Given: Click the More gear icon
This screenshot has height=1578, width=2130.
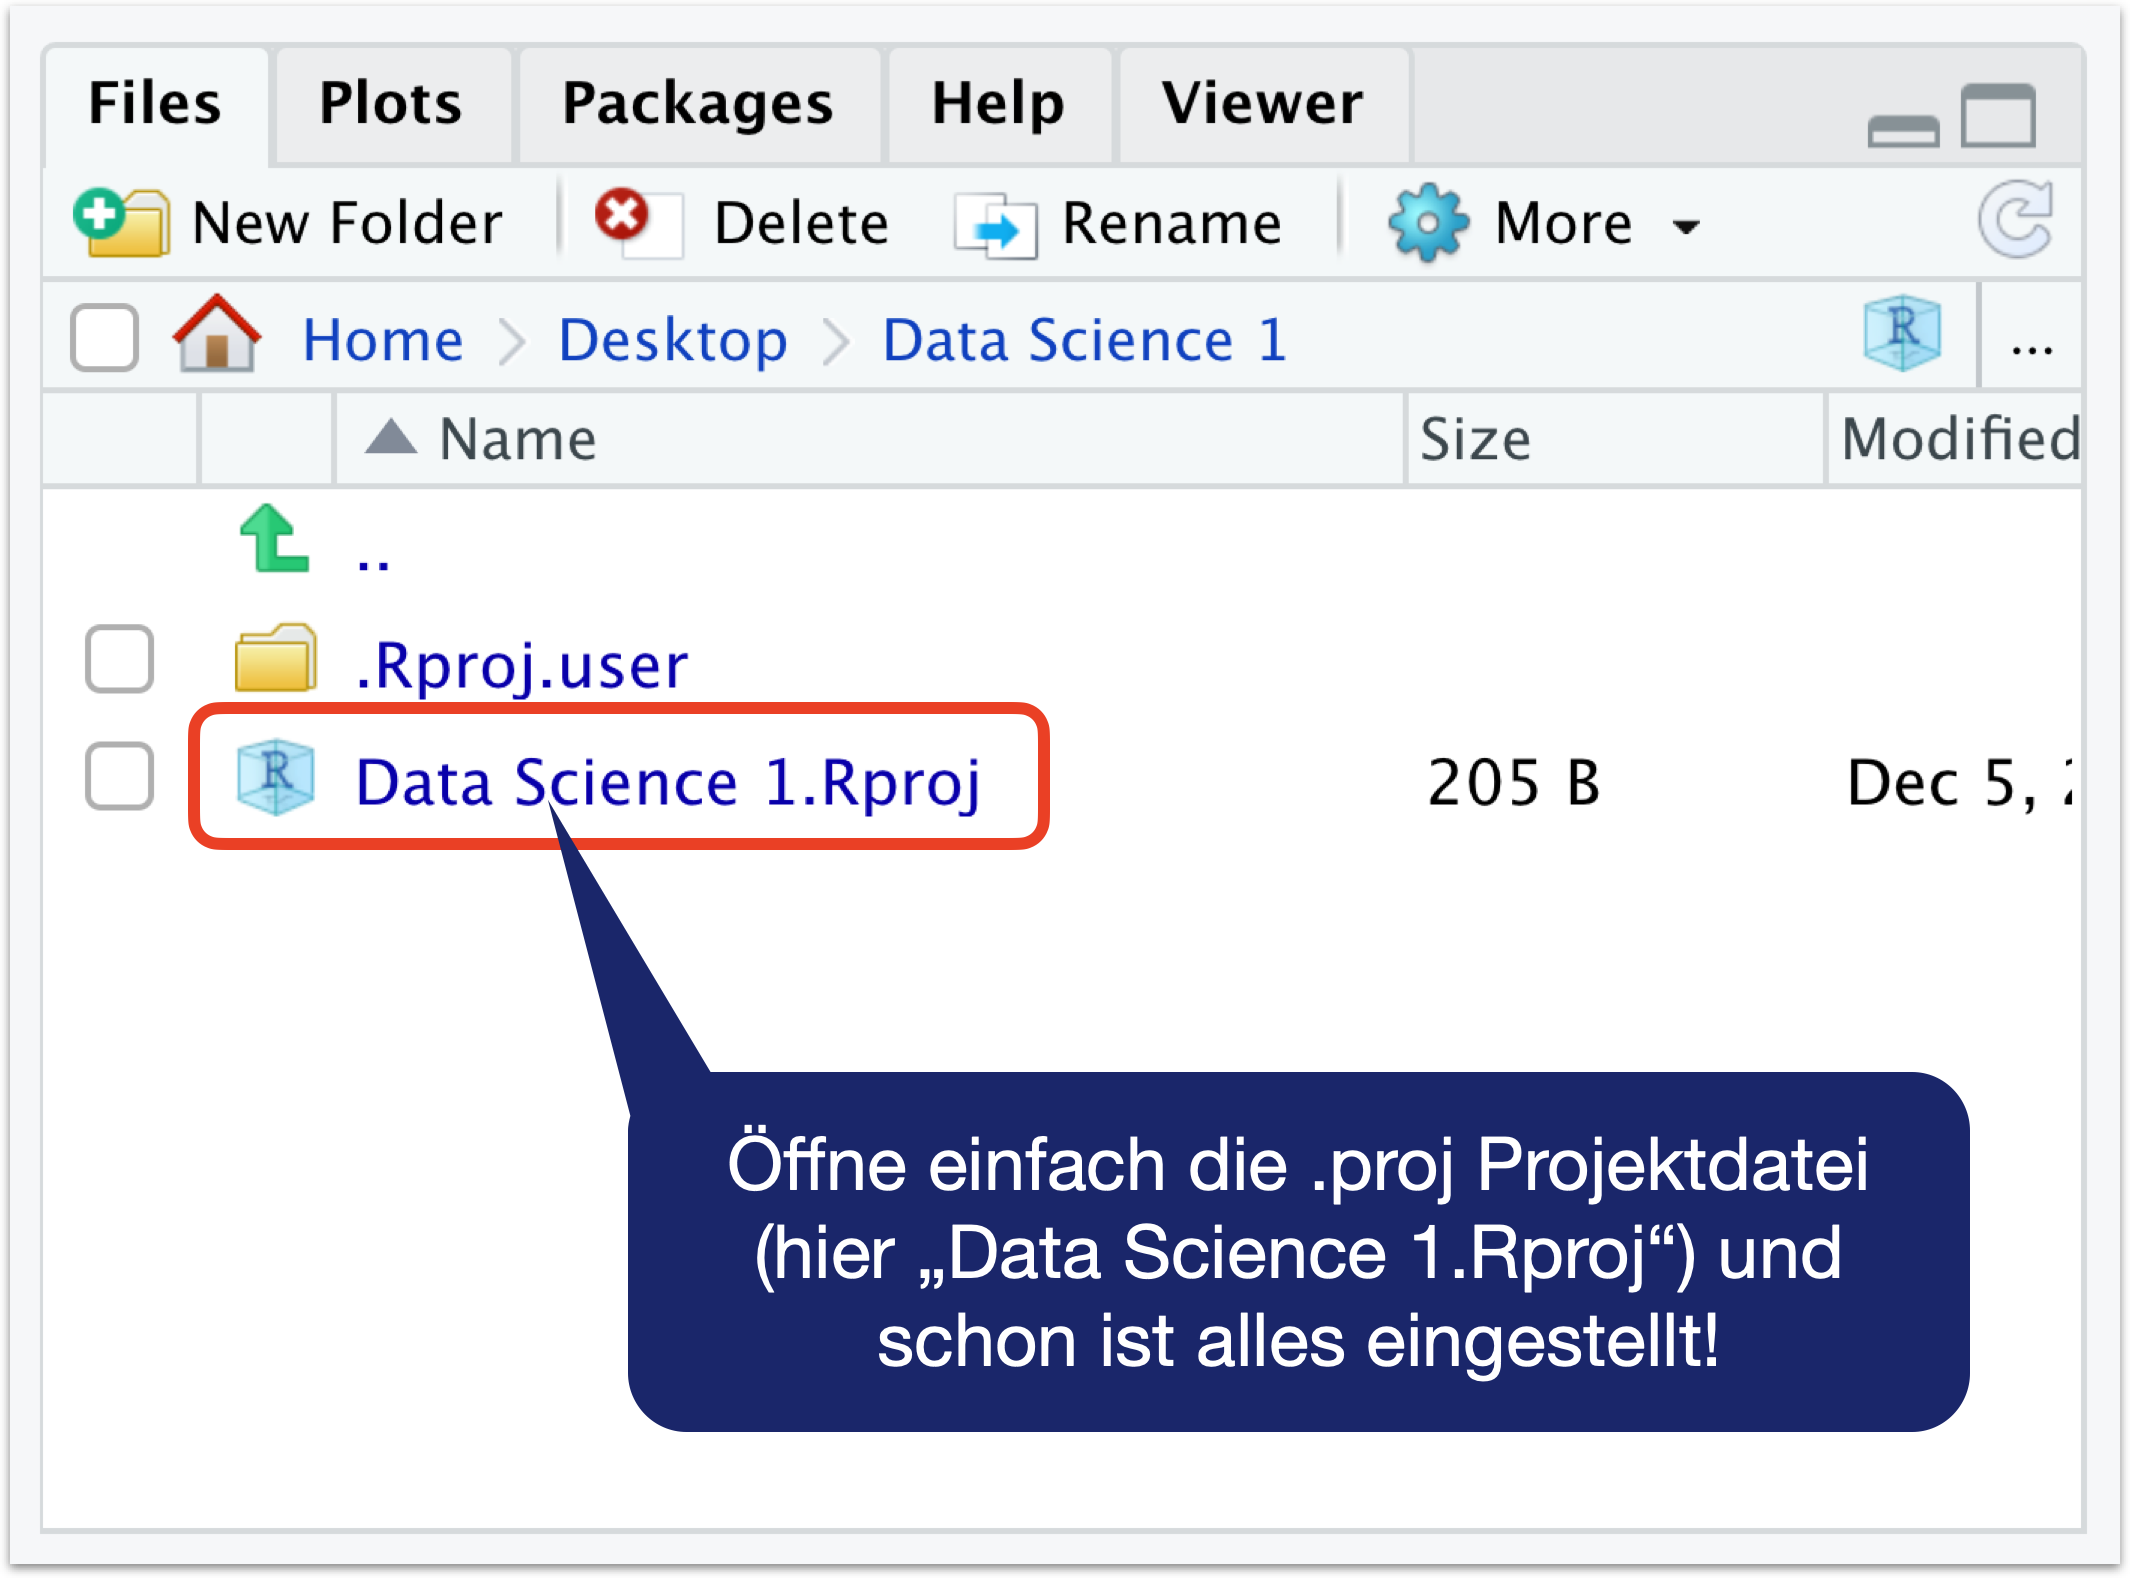Looking at the screenshot, I should point(1427,222).
